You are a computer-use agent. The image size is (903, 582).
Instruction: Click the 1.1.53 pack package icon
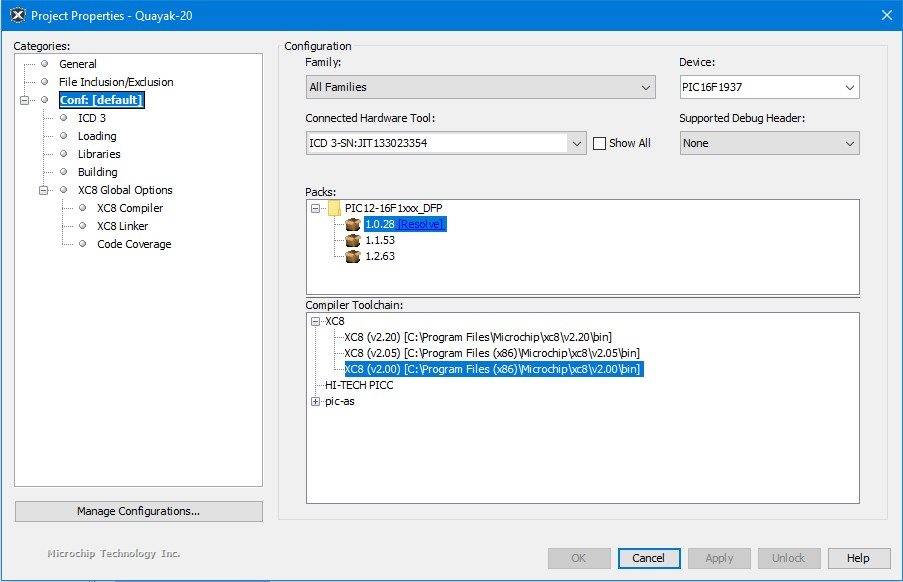point(352,241)
